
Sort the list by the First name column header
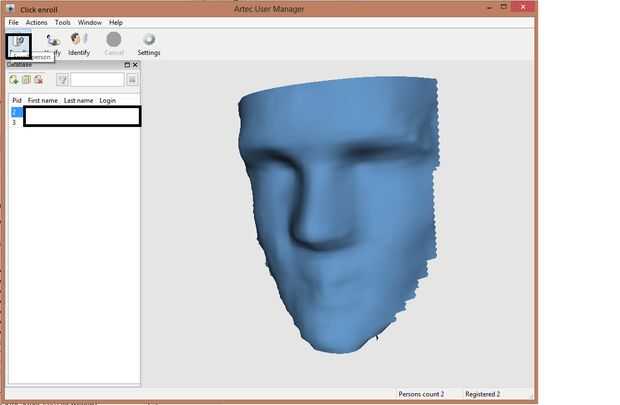(x=43, y=100)
